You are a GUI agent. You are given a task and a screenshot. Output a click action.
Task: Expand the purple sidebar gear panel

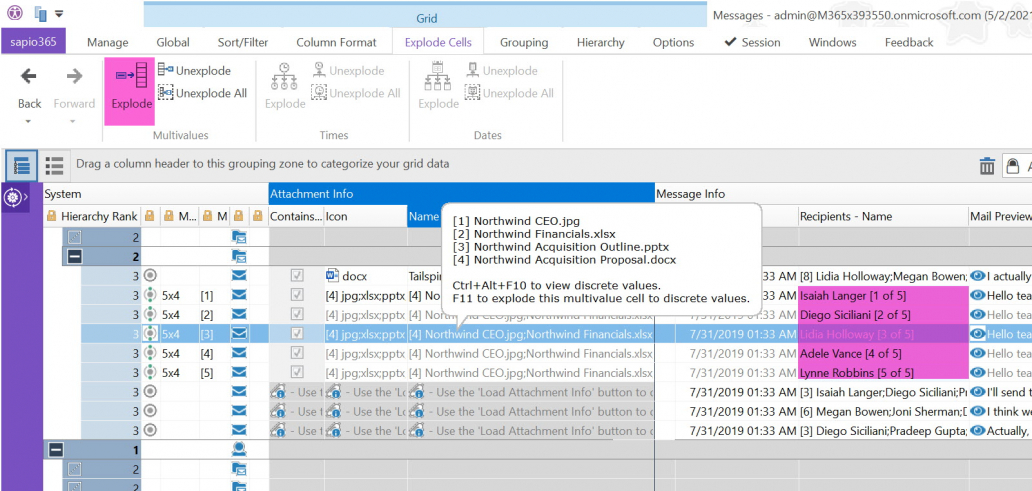click(x=16, y=197)
